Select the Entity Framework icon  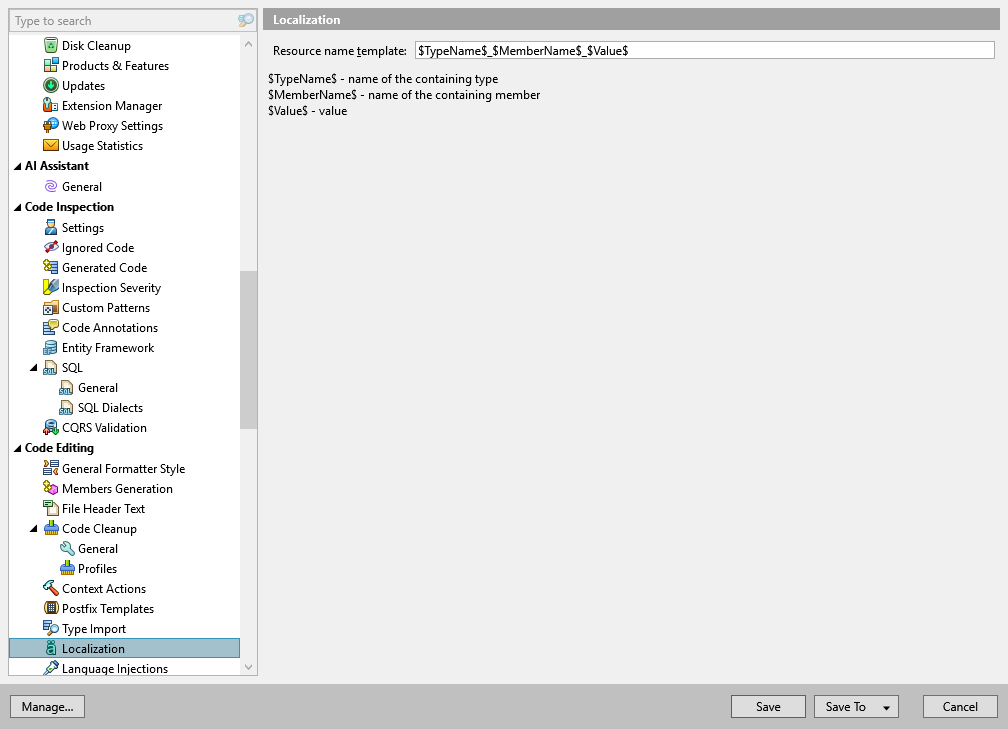49,347
